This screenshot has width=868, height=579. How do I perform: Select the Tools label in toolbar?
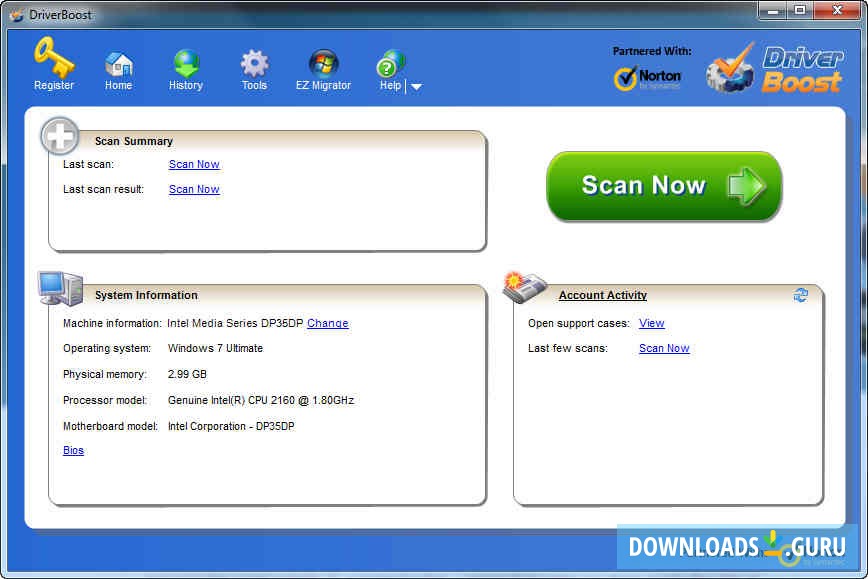[x=254, y=85]
